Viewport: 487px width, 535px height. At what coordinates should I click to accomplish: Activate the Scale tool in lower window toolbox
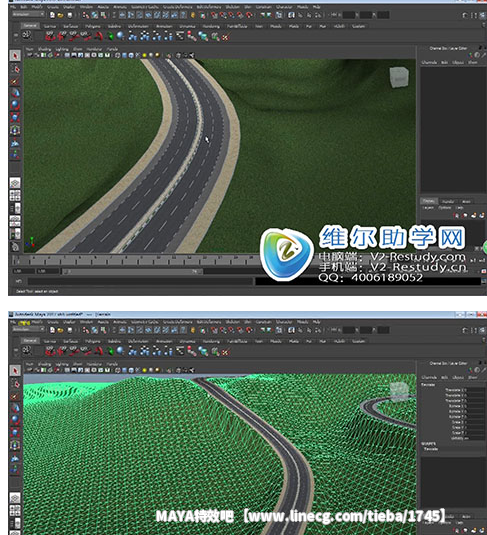(x=15, y=433)
